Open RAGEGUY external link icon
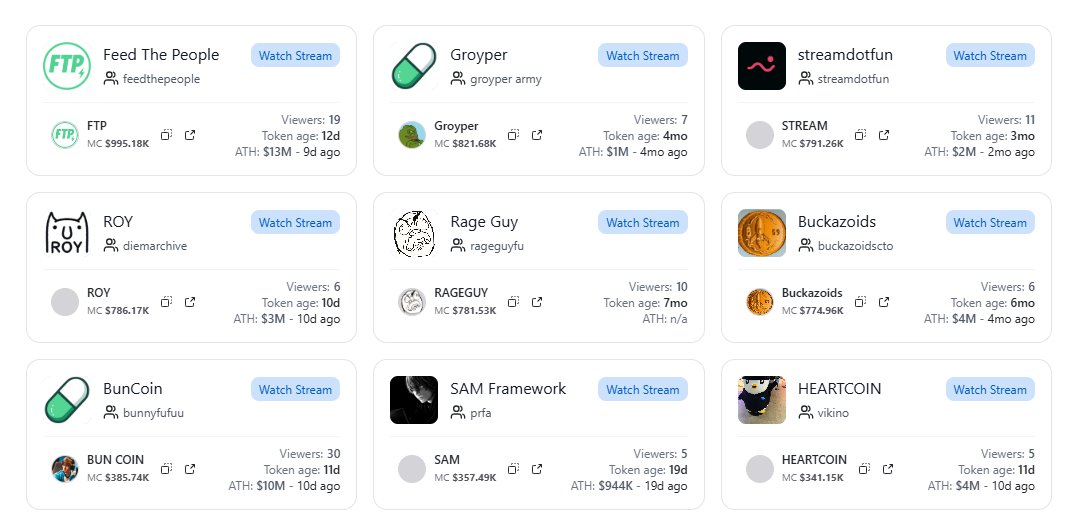 click(x=537, y=302)
